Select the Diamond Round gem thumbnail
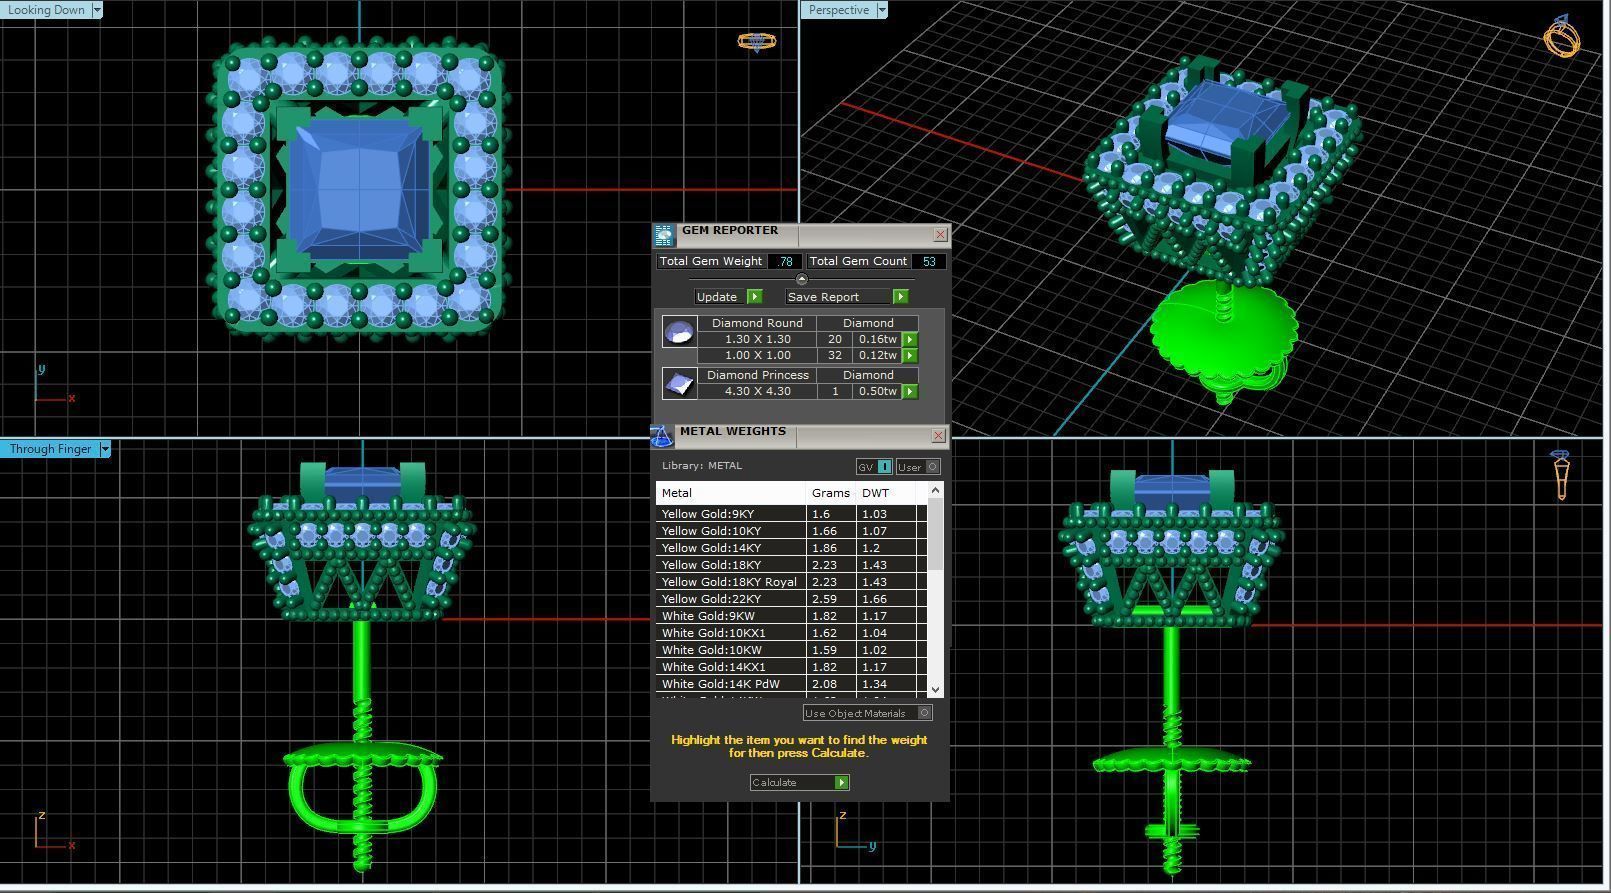Screen dimensions: 1611x893 [x=679, y=331]
